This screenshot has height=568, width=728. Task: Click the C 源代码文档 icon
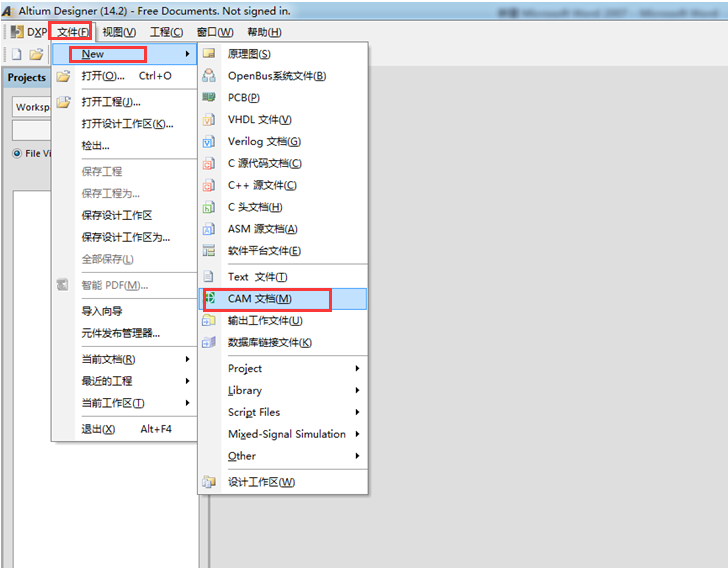pos(209,163)
